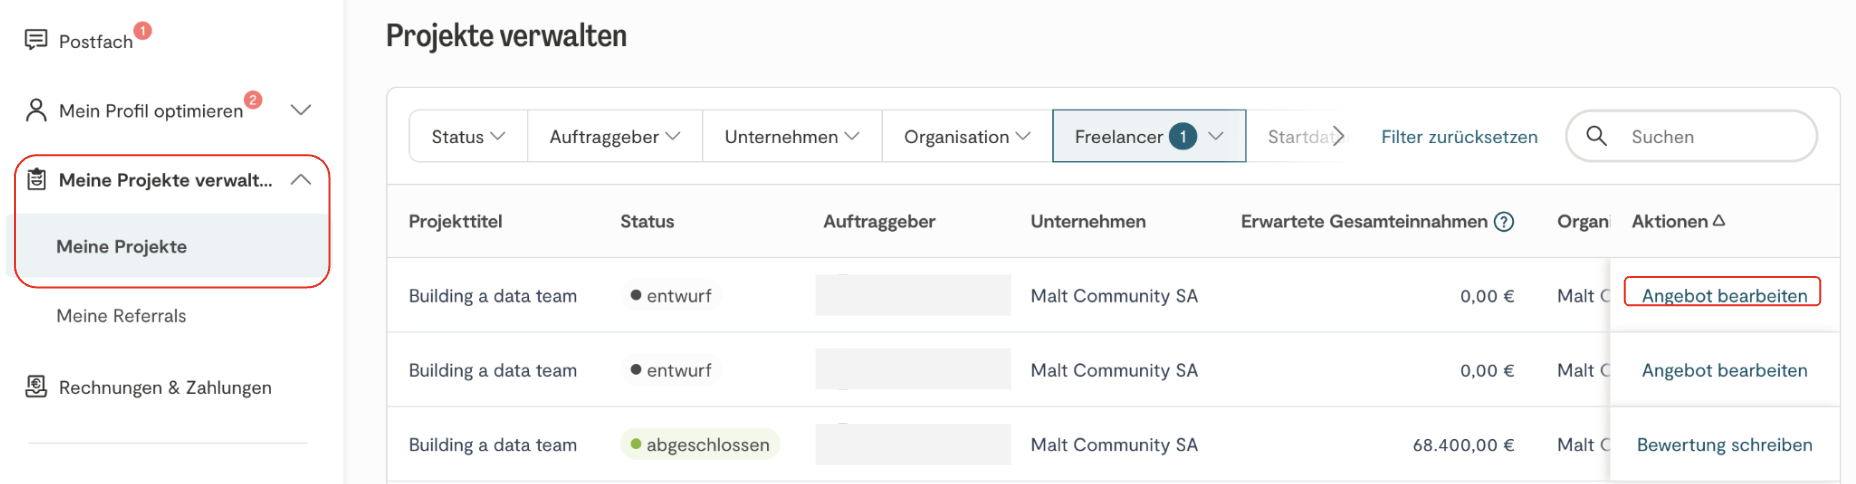Open the Status filter dropdown
The image size is (1856, 484).
click(468, 137)
